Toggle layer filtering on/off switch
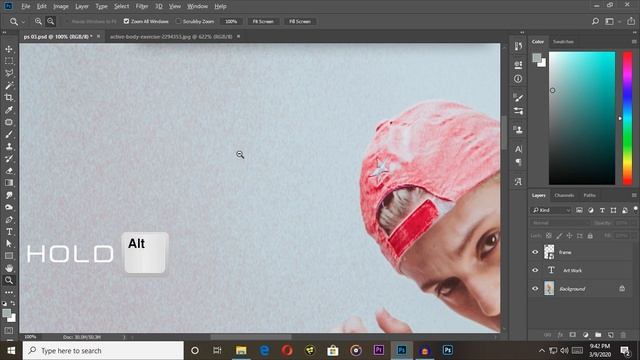The height and width of the screenshot is (360, 640). [x=636, y=209]
